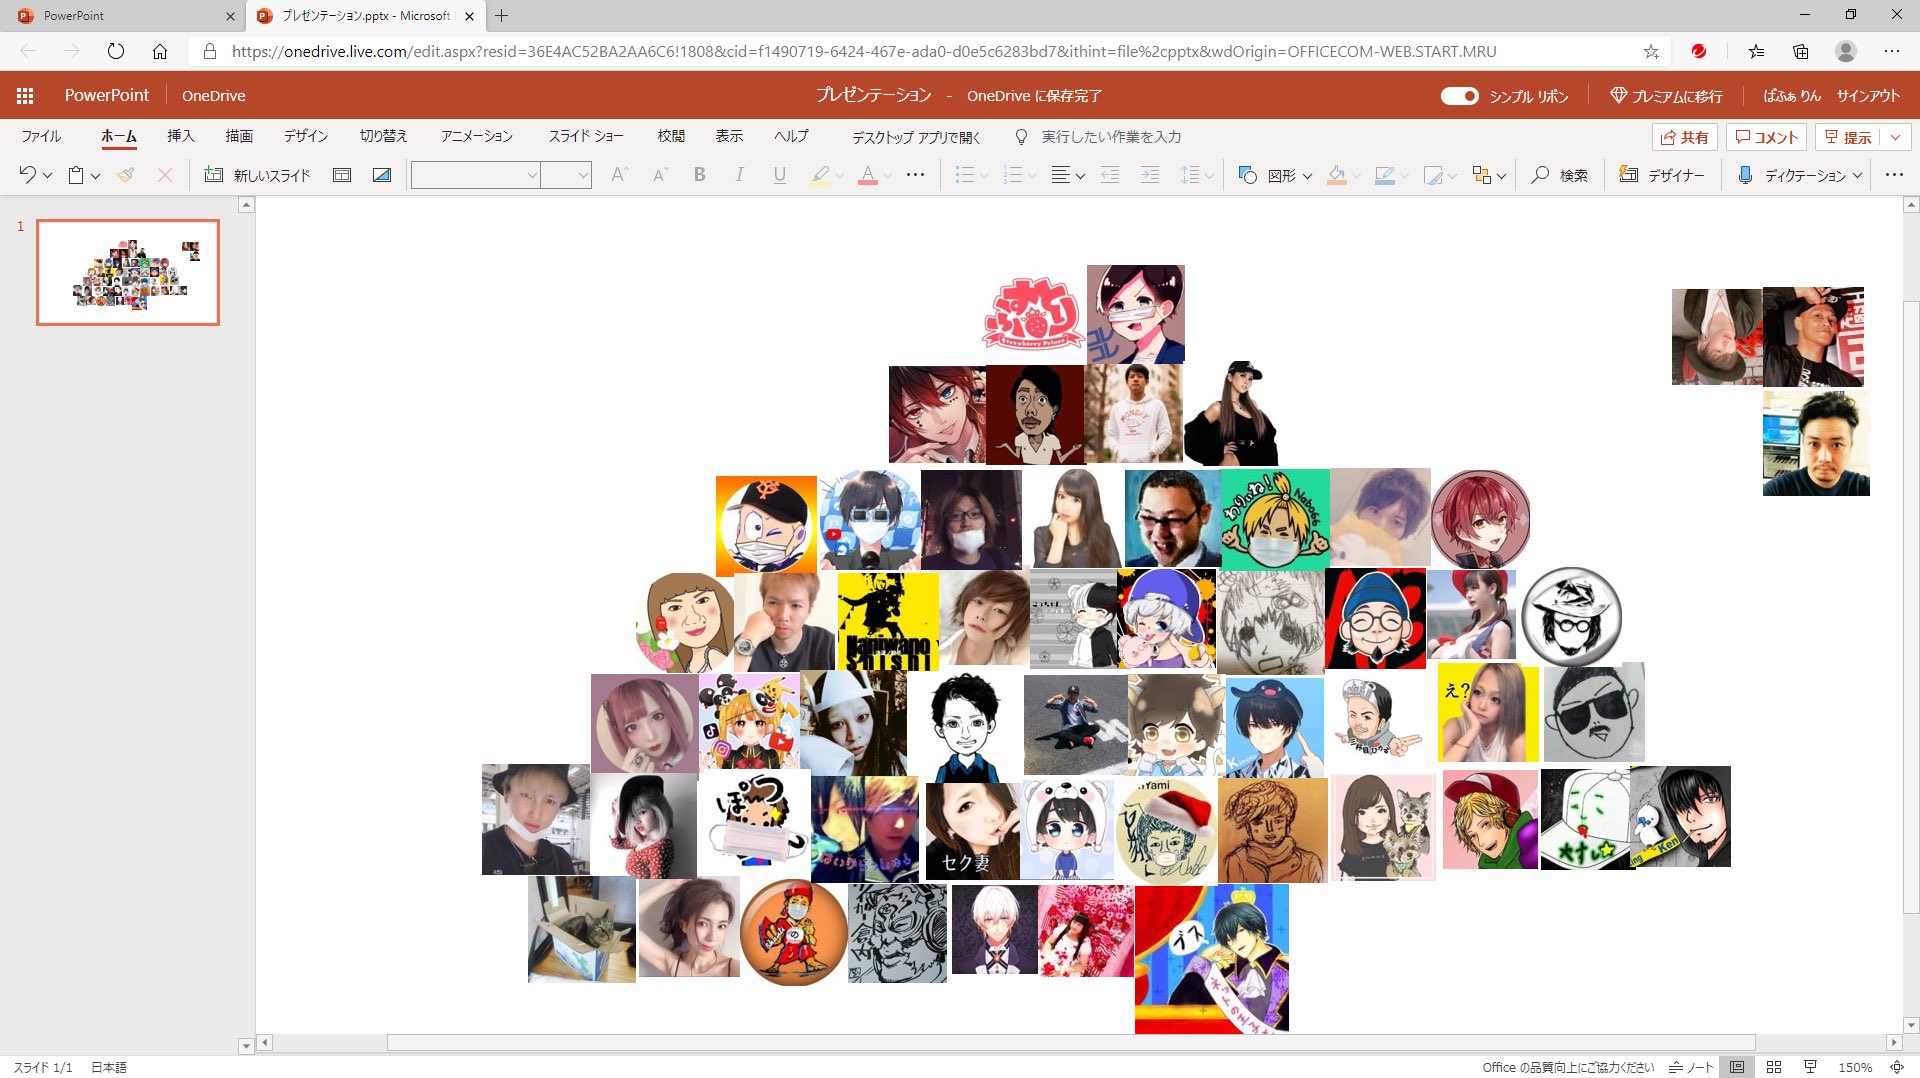Apply Underline formatting

pos(779,175)
